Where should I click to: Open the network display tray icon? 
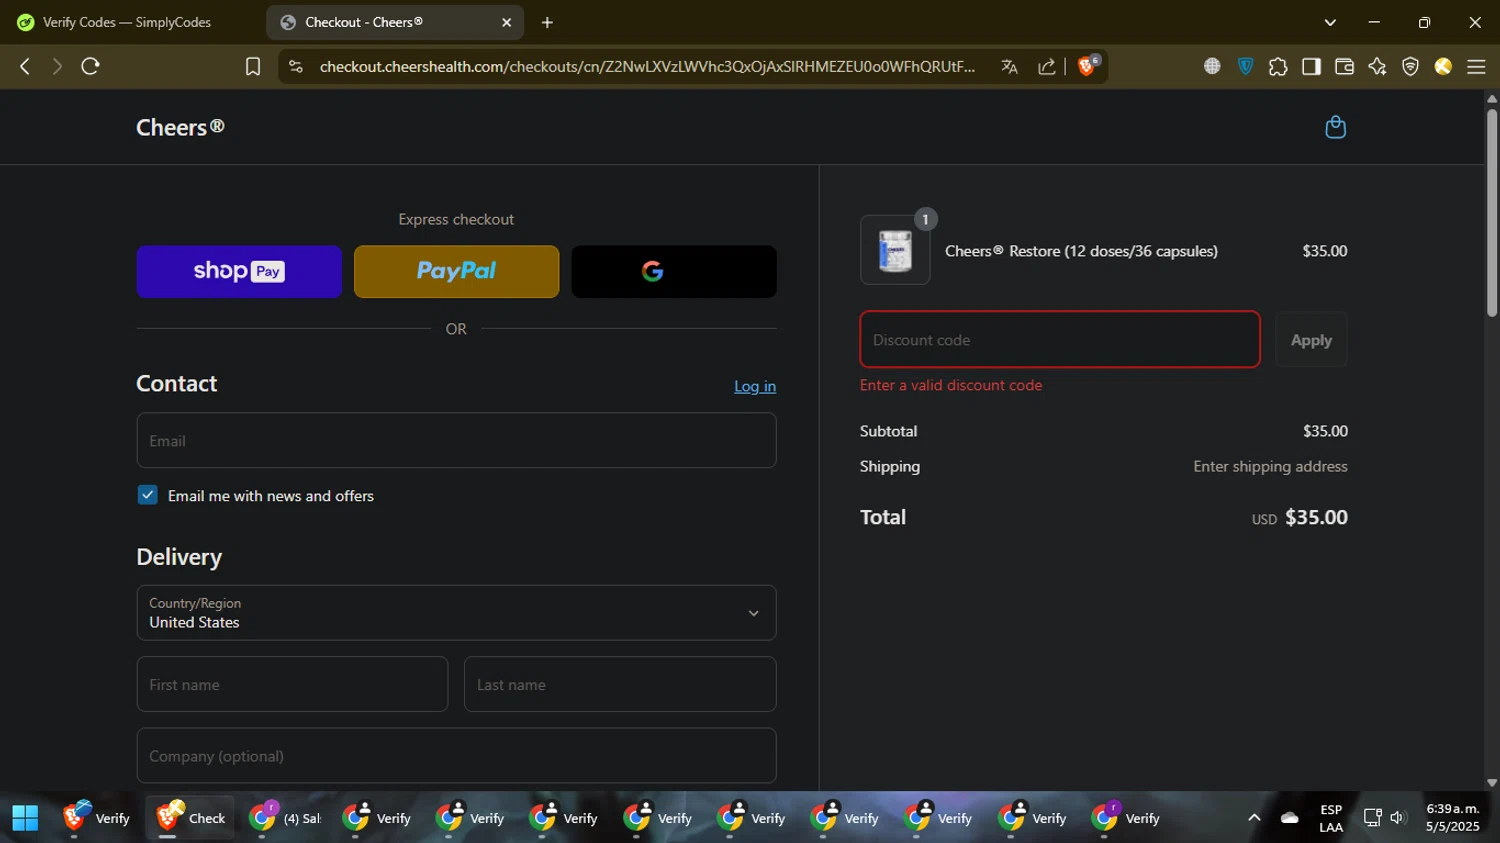pyautogui.click(x=1372, y=818)
